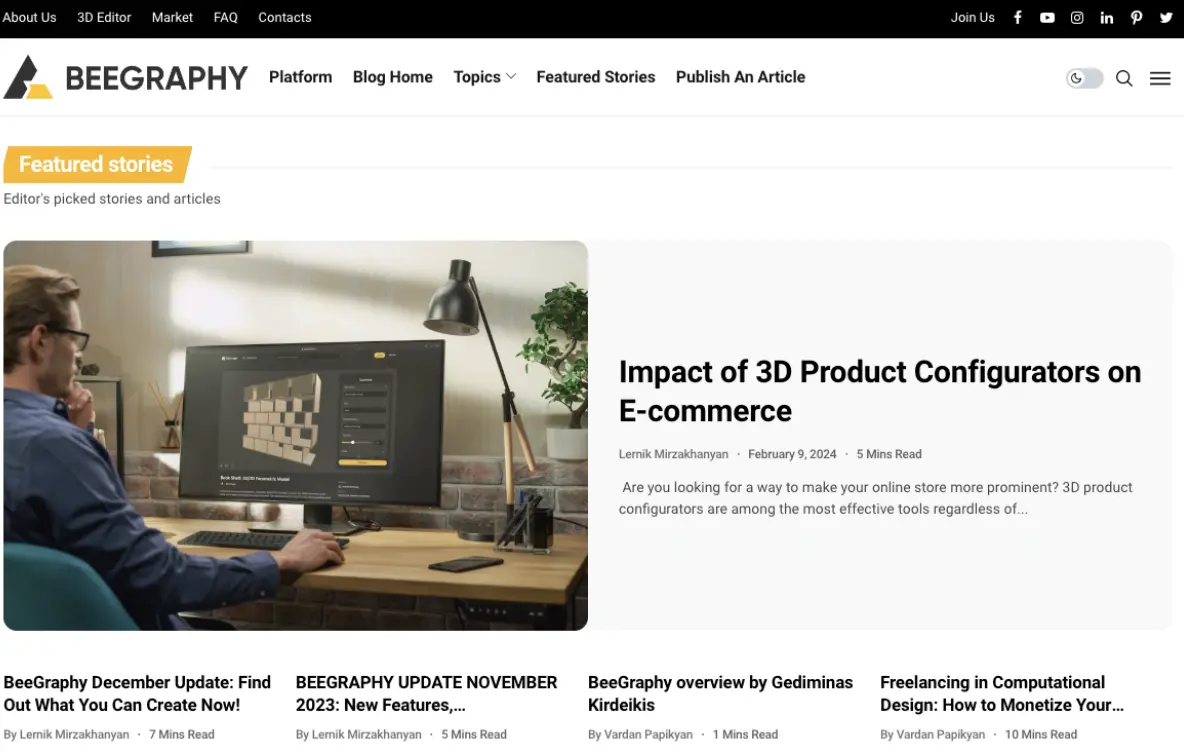Open the Pinterest icon

pyautogui.click(x=1137, y=17)
